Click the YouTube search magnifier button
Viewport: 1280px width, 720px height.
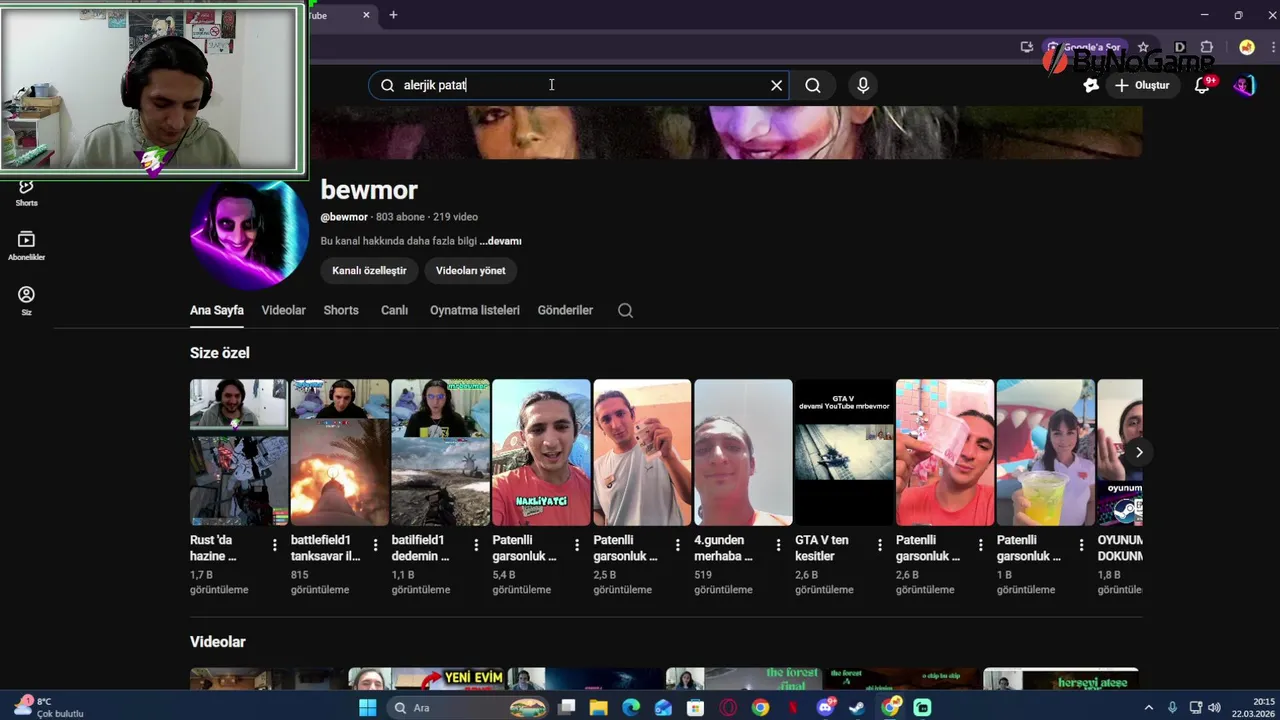coord(813,86)
